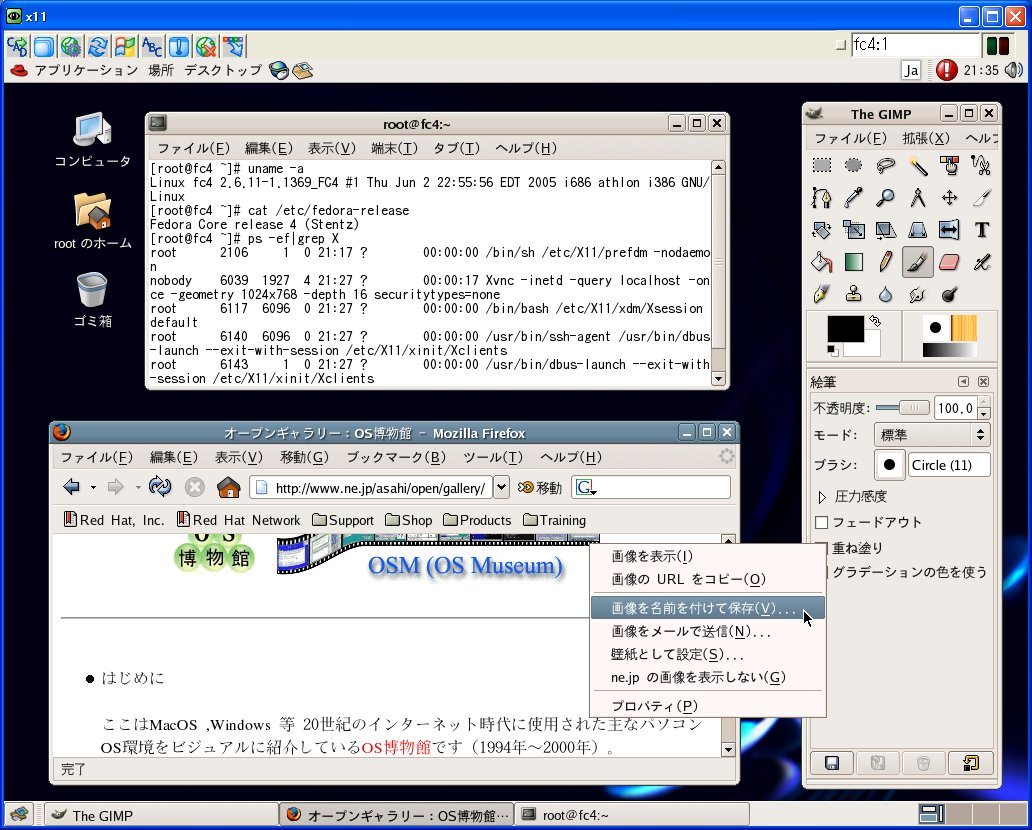This screenshot has height=830, width=1032.
Task: Select the Paintbrush tool in GIMP
Action: 918,262
